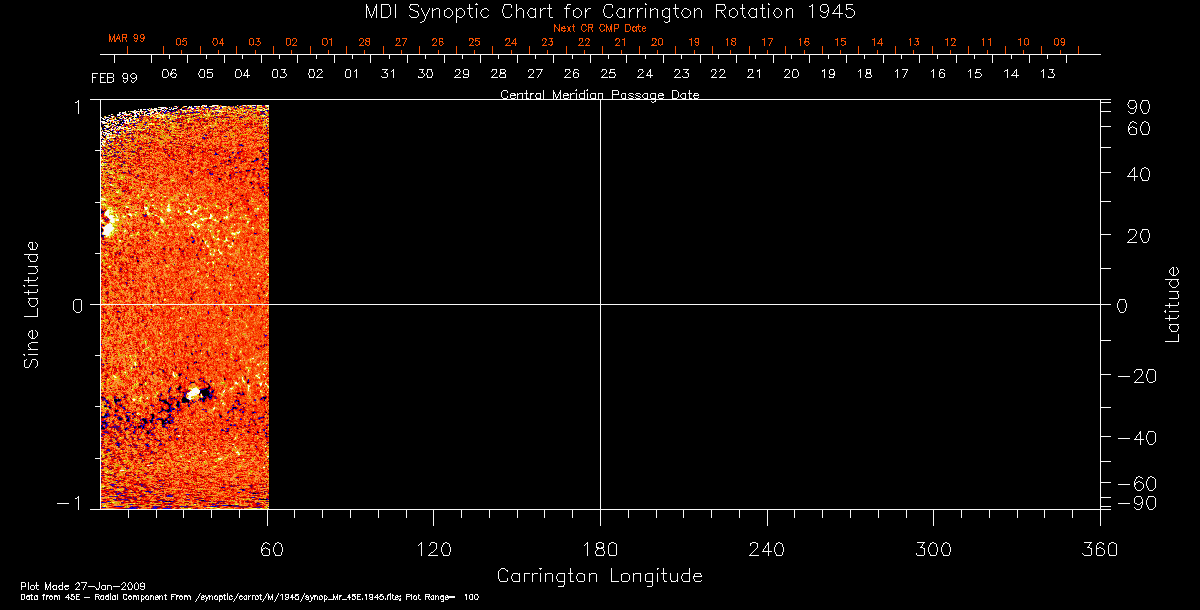This screenshot has width=1200, height=610.
Task: Click the 'Carrington Longitude' axis title
Action: click(599, 576)
